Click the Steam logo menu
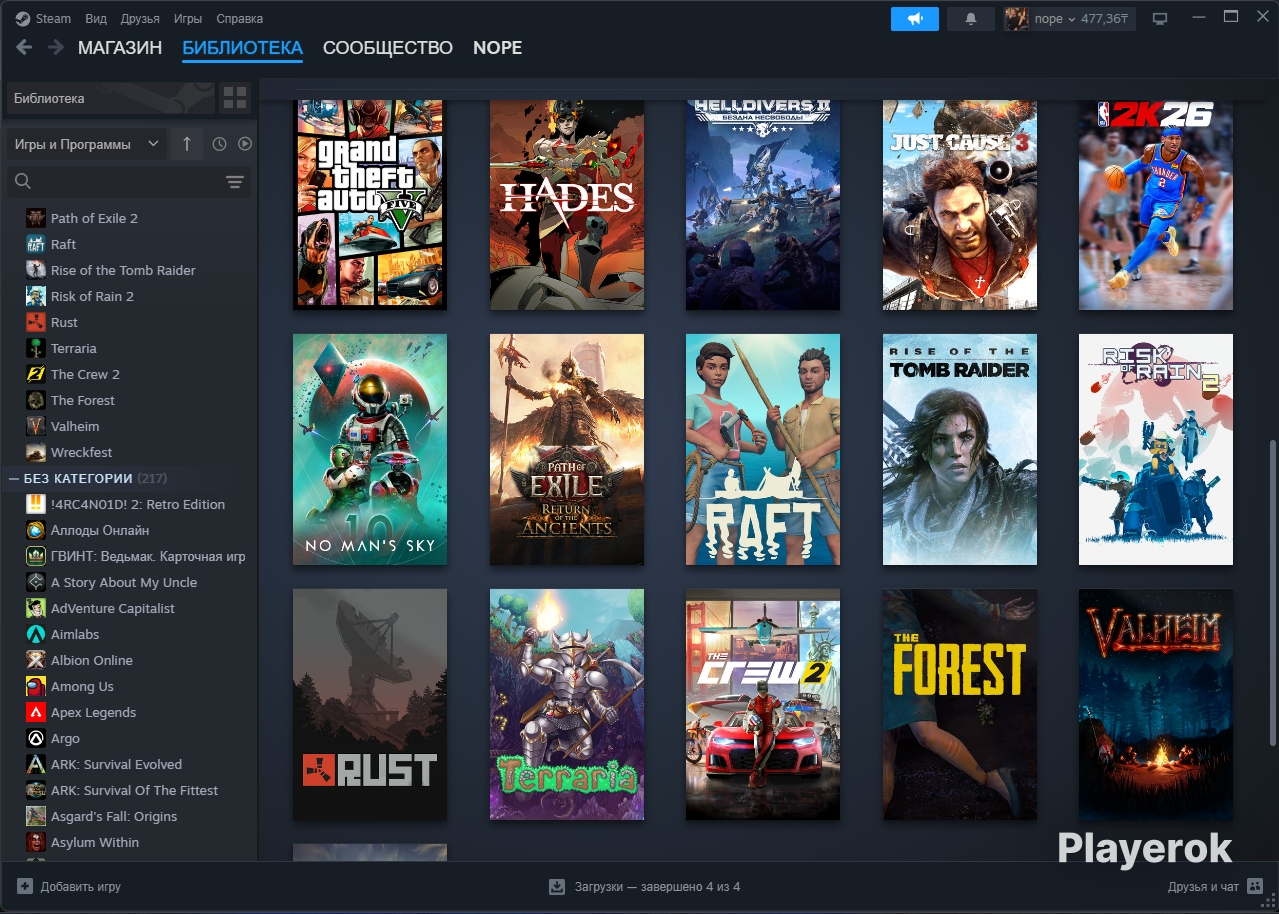Image resolution: width=1279 pixels, height=914 pixels. [42, 19]
